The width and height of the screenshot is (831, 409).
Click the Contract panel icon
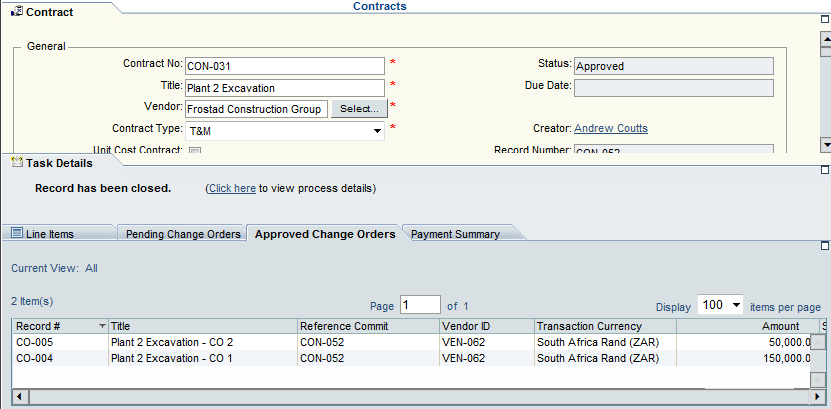[16, 12]
